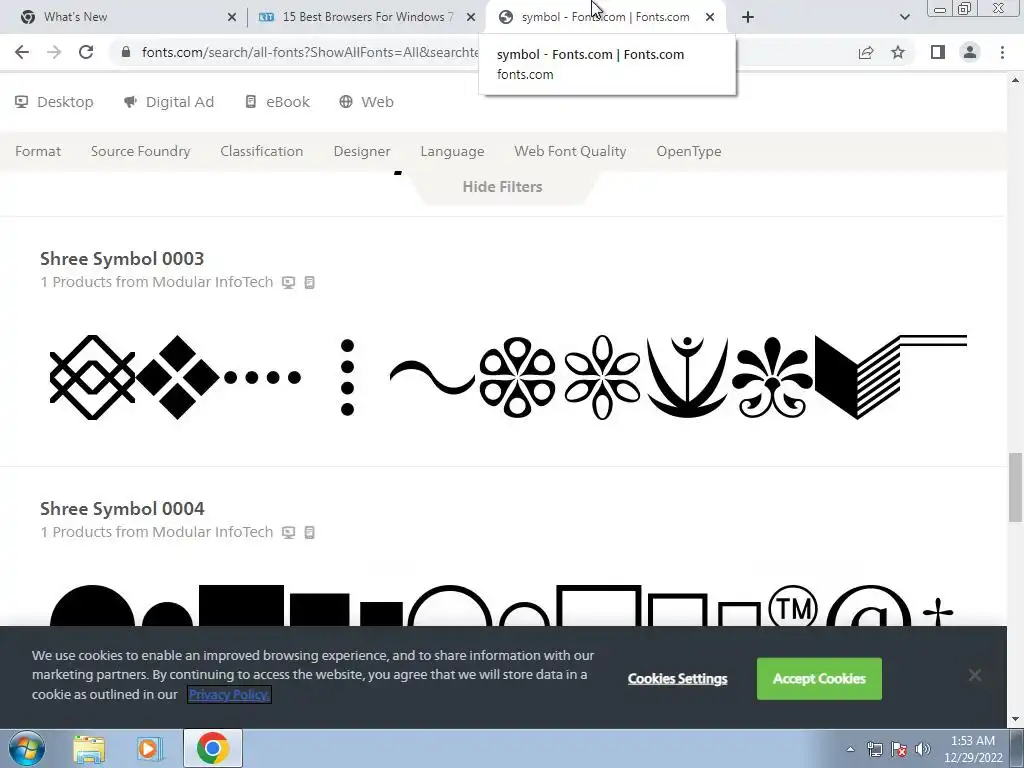Close the 15 Best Browsers tab
Screen dimensions: 1024x768
pos(471,17)
